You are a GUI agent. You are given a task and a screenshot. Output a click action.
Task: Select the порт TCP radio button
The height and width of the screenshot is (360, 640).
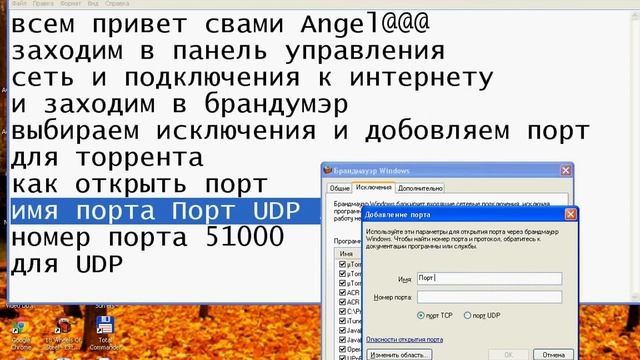click(421, 316)
